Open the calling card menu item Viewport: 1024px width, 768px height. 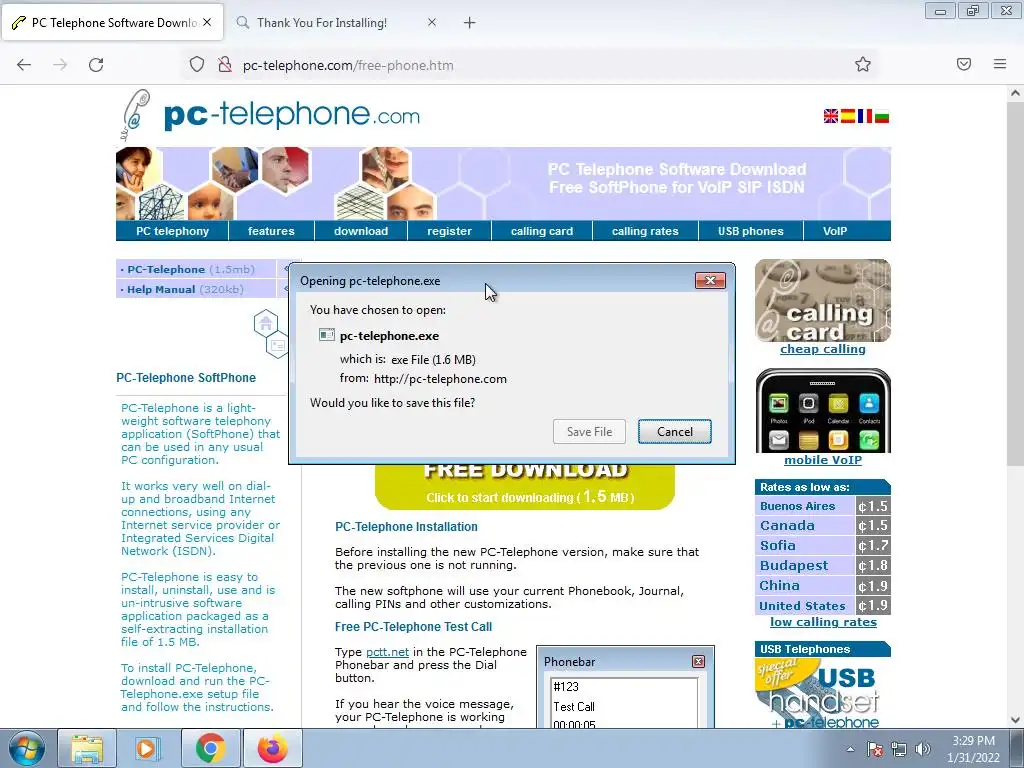[x=541, y=231]
